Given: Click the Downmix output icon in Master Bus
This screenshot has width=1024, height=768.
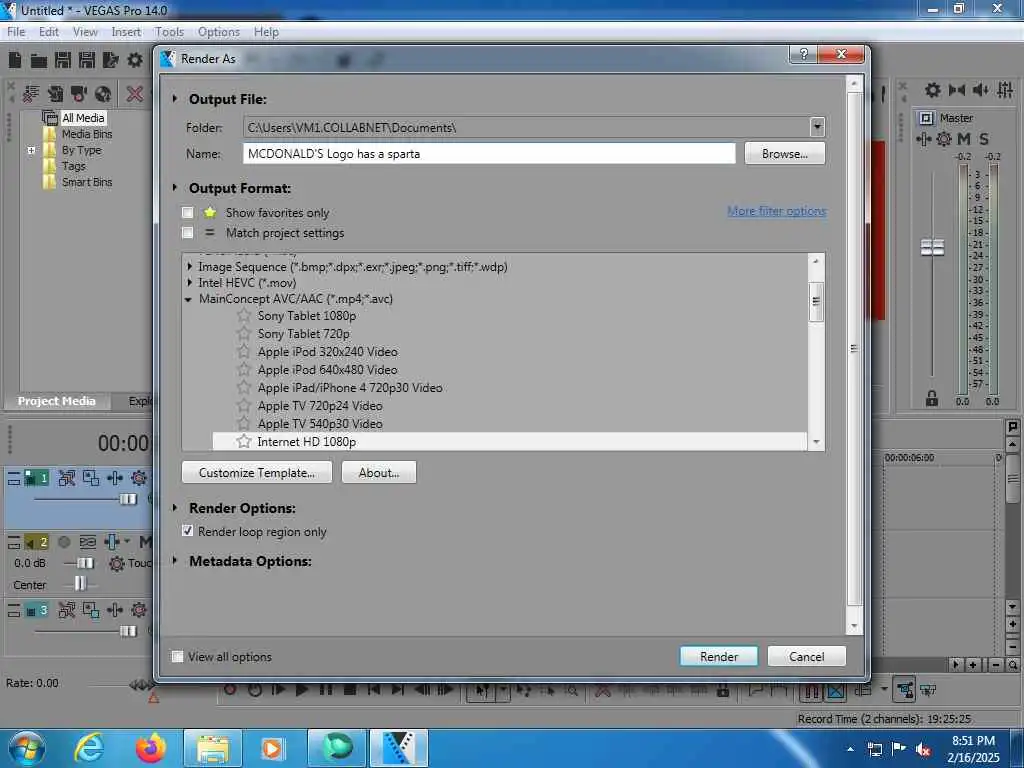Looking at the screenshot, I should pyautogui.click(x=957, y=90).
